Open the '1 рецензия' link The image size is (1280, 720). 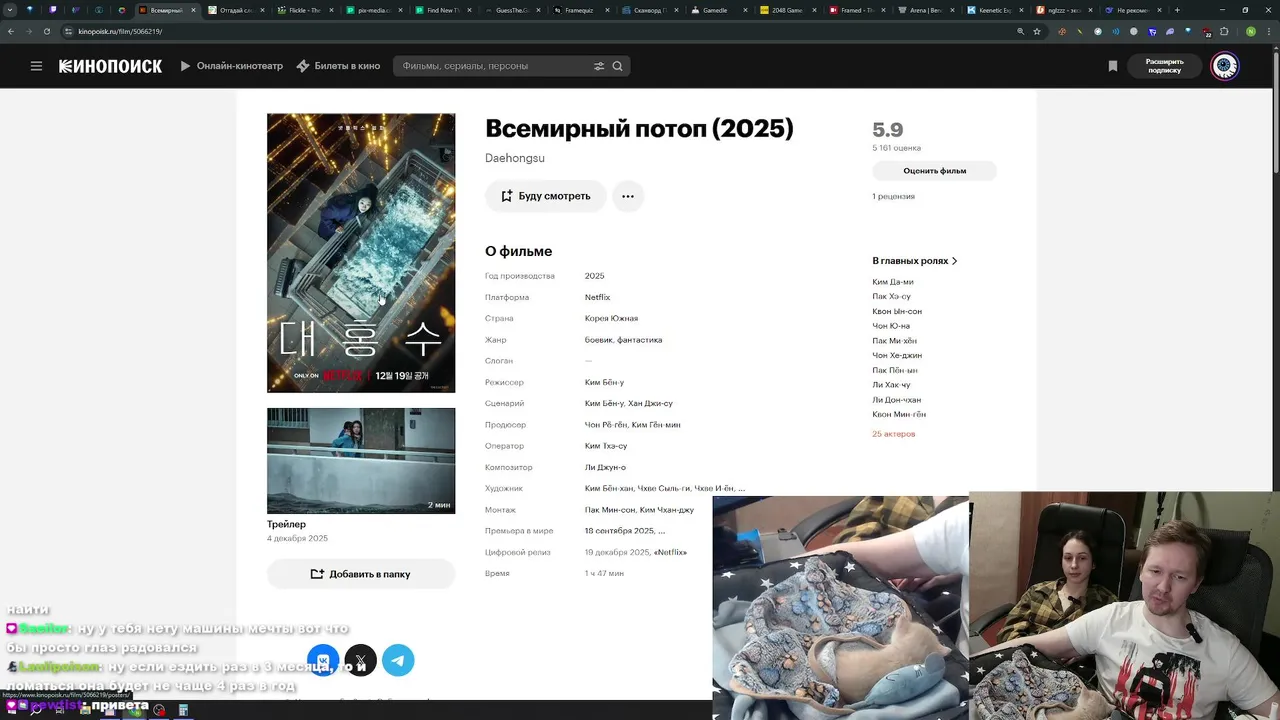tap(893, 196)
